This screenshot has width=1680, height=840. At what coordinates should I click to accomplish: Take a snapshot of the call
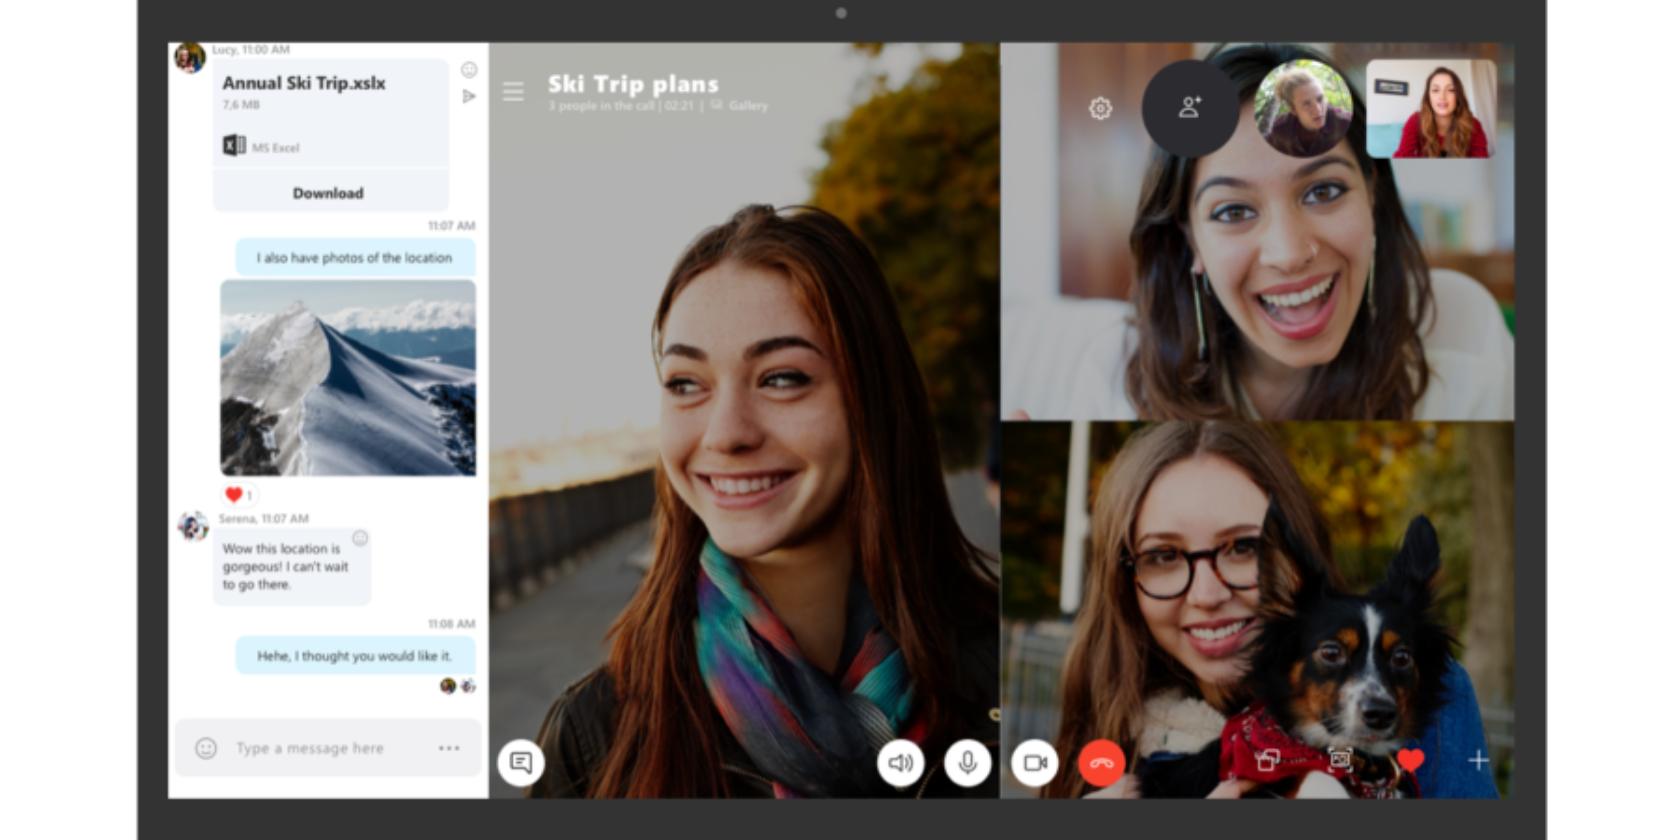[1340, 761]
